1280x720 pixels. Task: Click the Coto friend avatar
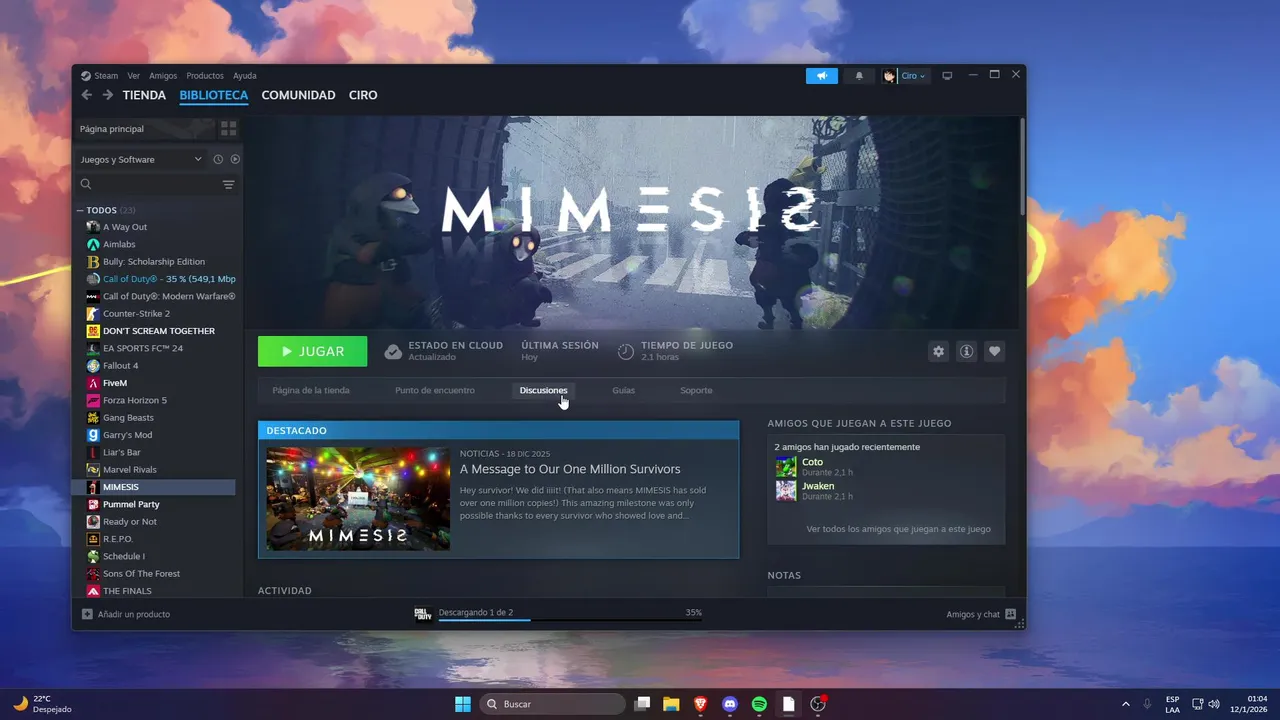pyautogui.click(x=786, y=467)
